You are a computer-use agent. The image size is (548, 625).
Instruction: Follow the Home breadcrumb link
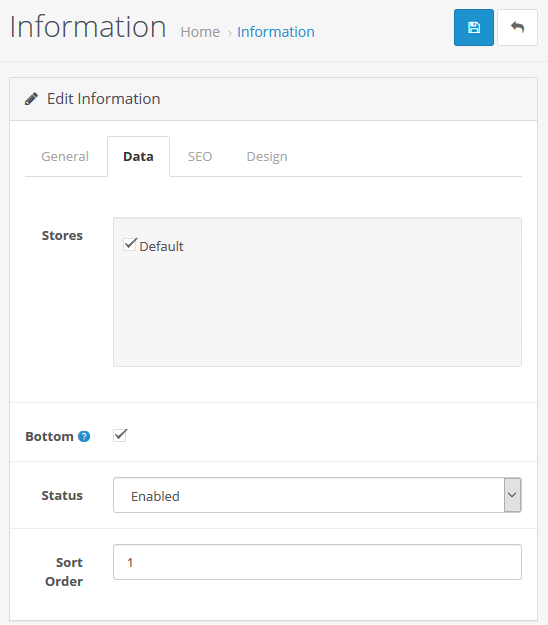(200, 32)
